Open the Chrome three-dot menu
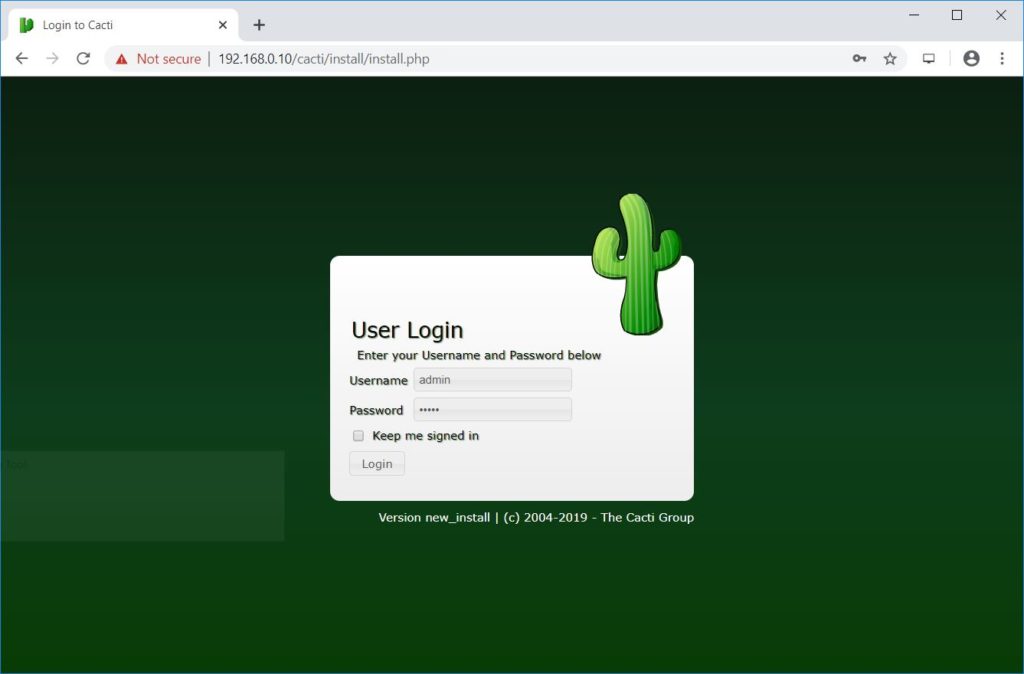Screen dimensions: 1024x674 [x=1003, y=58]
